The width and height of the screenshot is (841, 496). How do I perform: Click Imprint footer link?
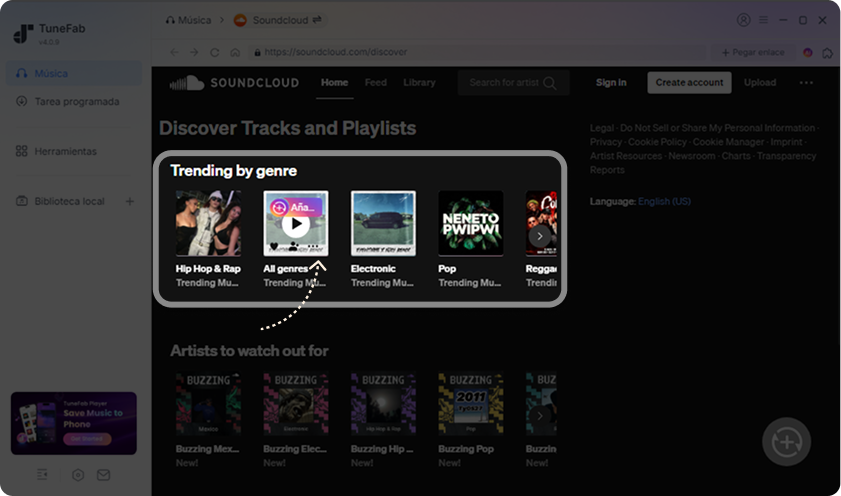786,142
